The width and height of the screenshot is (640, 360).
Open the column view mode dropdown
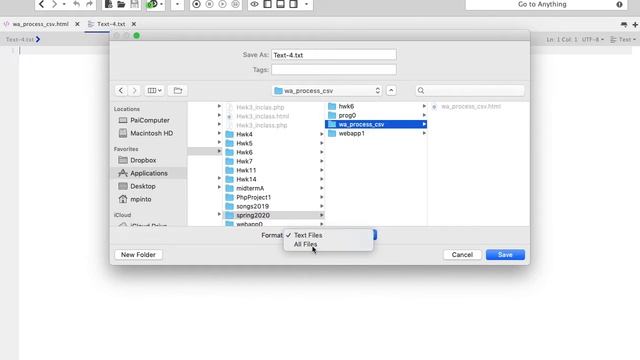(x=154, y=91)
